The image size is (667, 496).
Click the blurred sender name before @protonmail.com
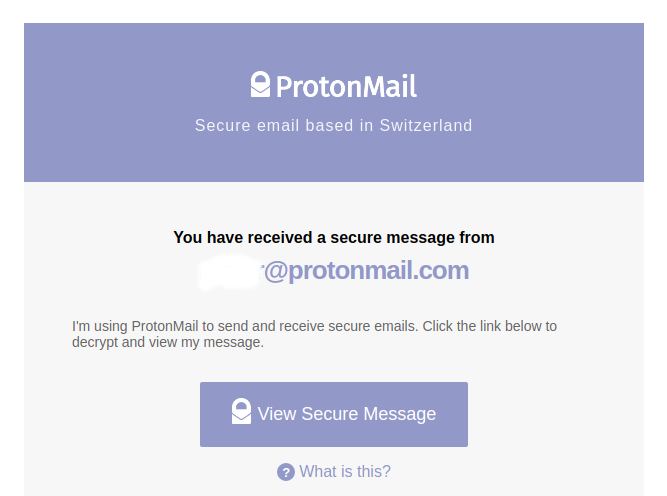pos(230,272)
